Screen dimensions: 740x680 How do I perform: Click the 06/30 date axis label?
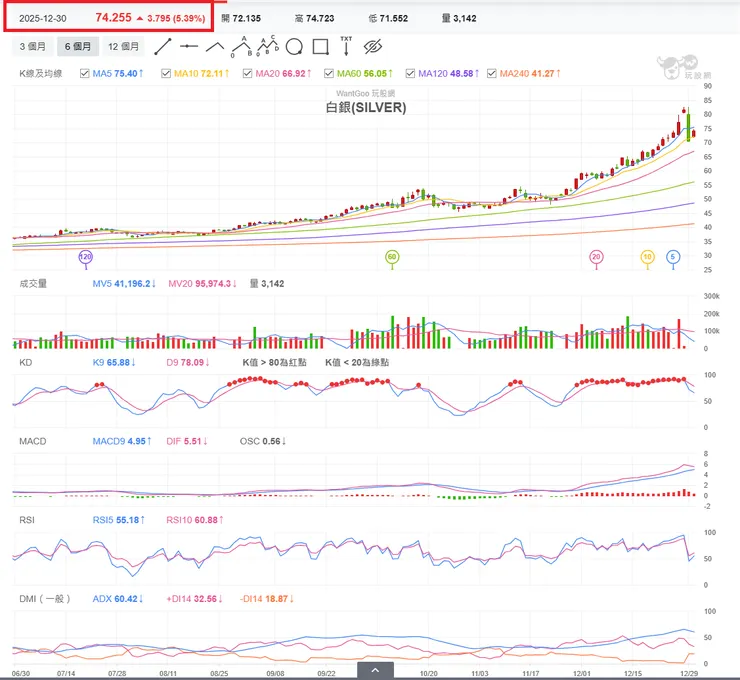click(x=21, y=673)
